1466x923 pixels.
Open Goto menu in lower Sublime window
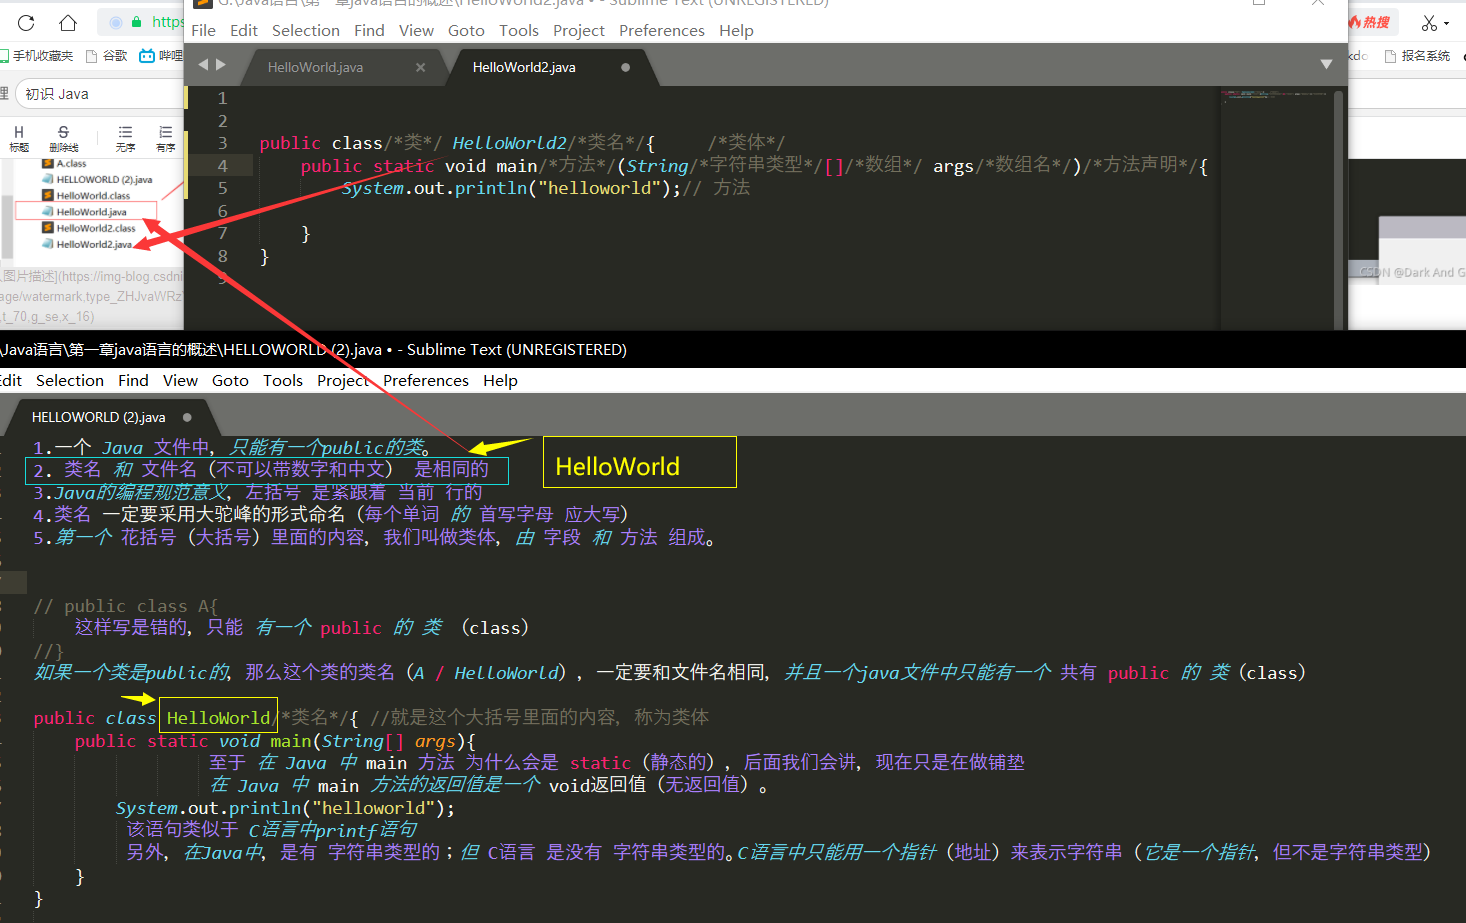(230, 381)
